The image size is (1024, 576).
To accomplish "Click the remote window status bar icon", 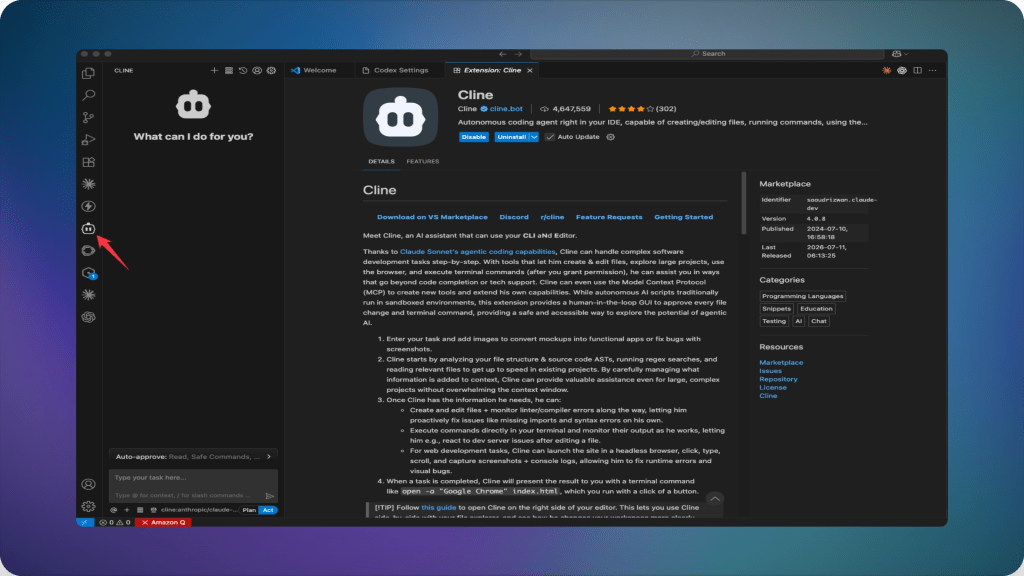I will (x=85, y=522).
